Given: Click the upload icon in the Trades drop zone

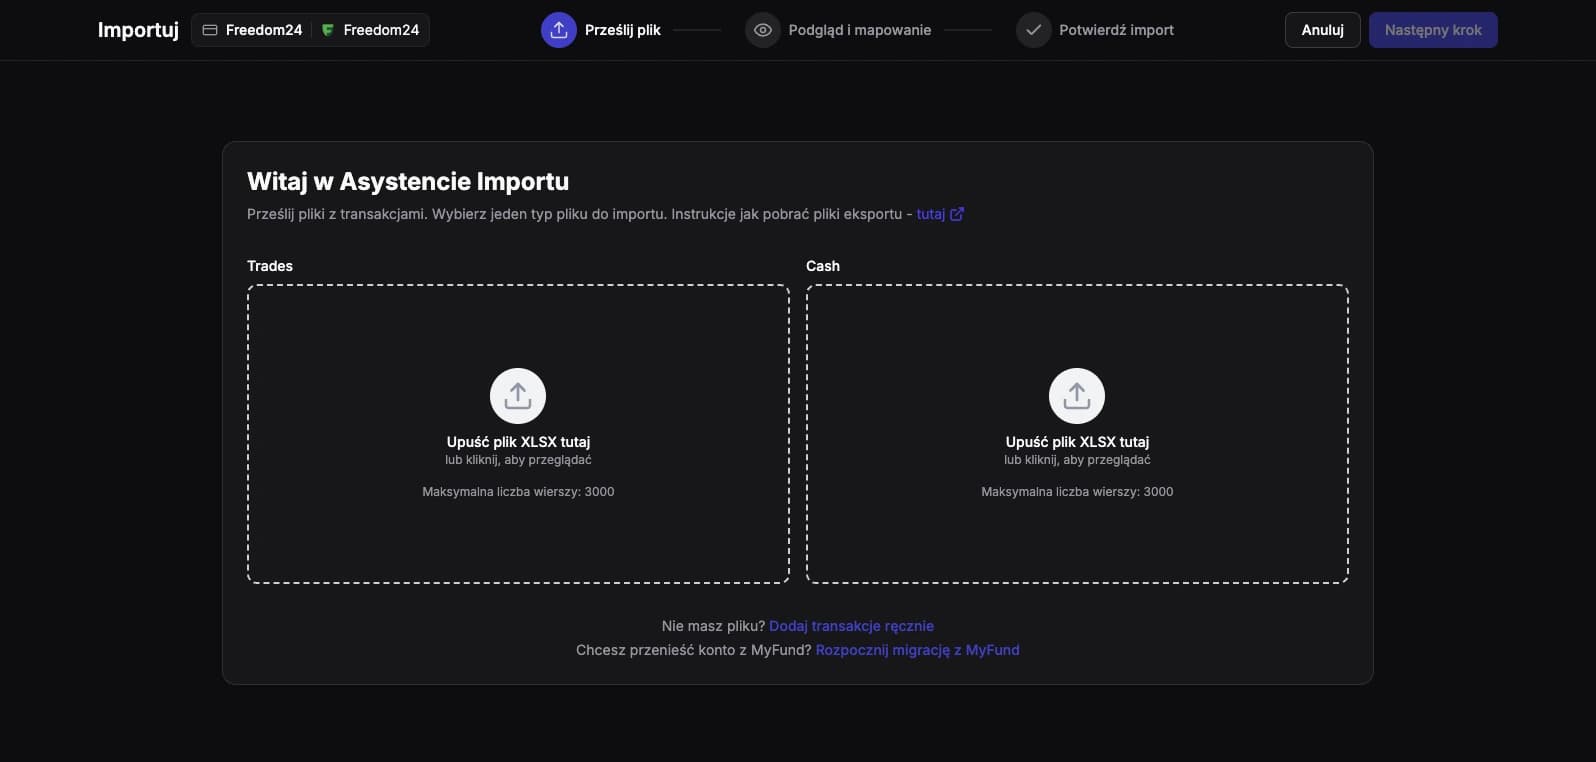Looking at the screenshot, I should 518,396.
